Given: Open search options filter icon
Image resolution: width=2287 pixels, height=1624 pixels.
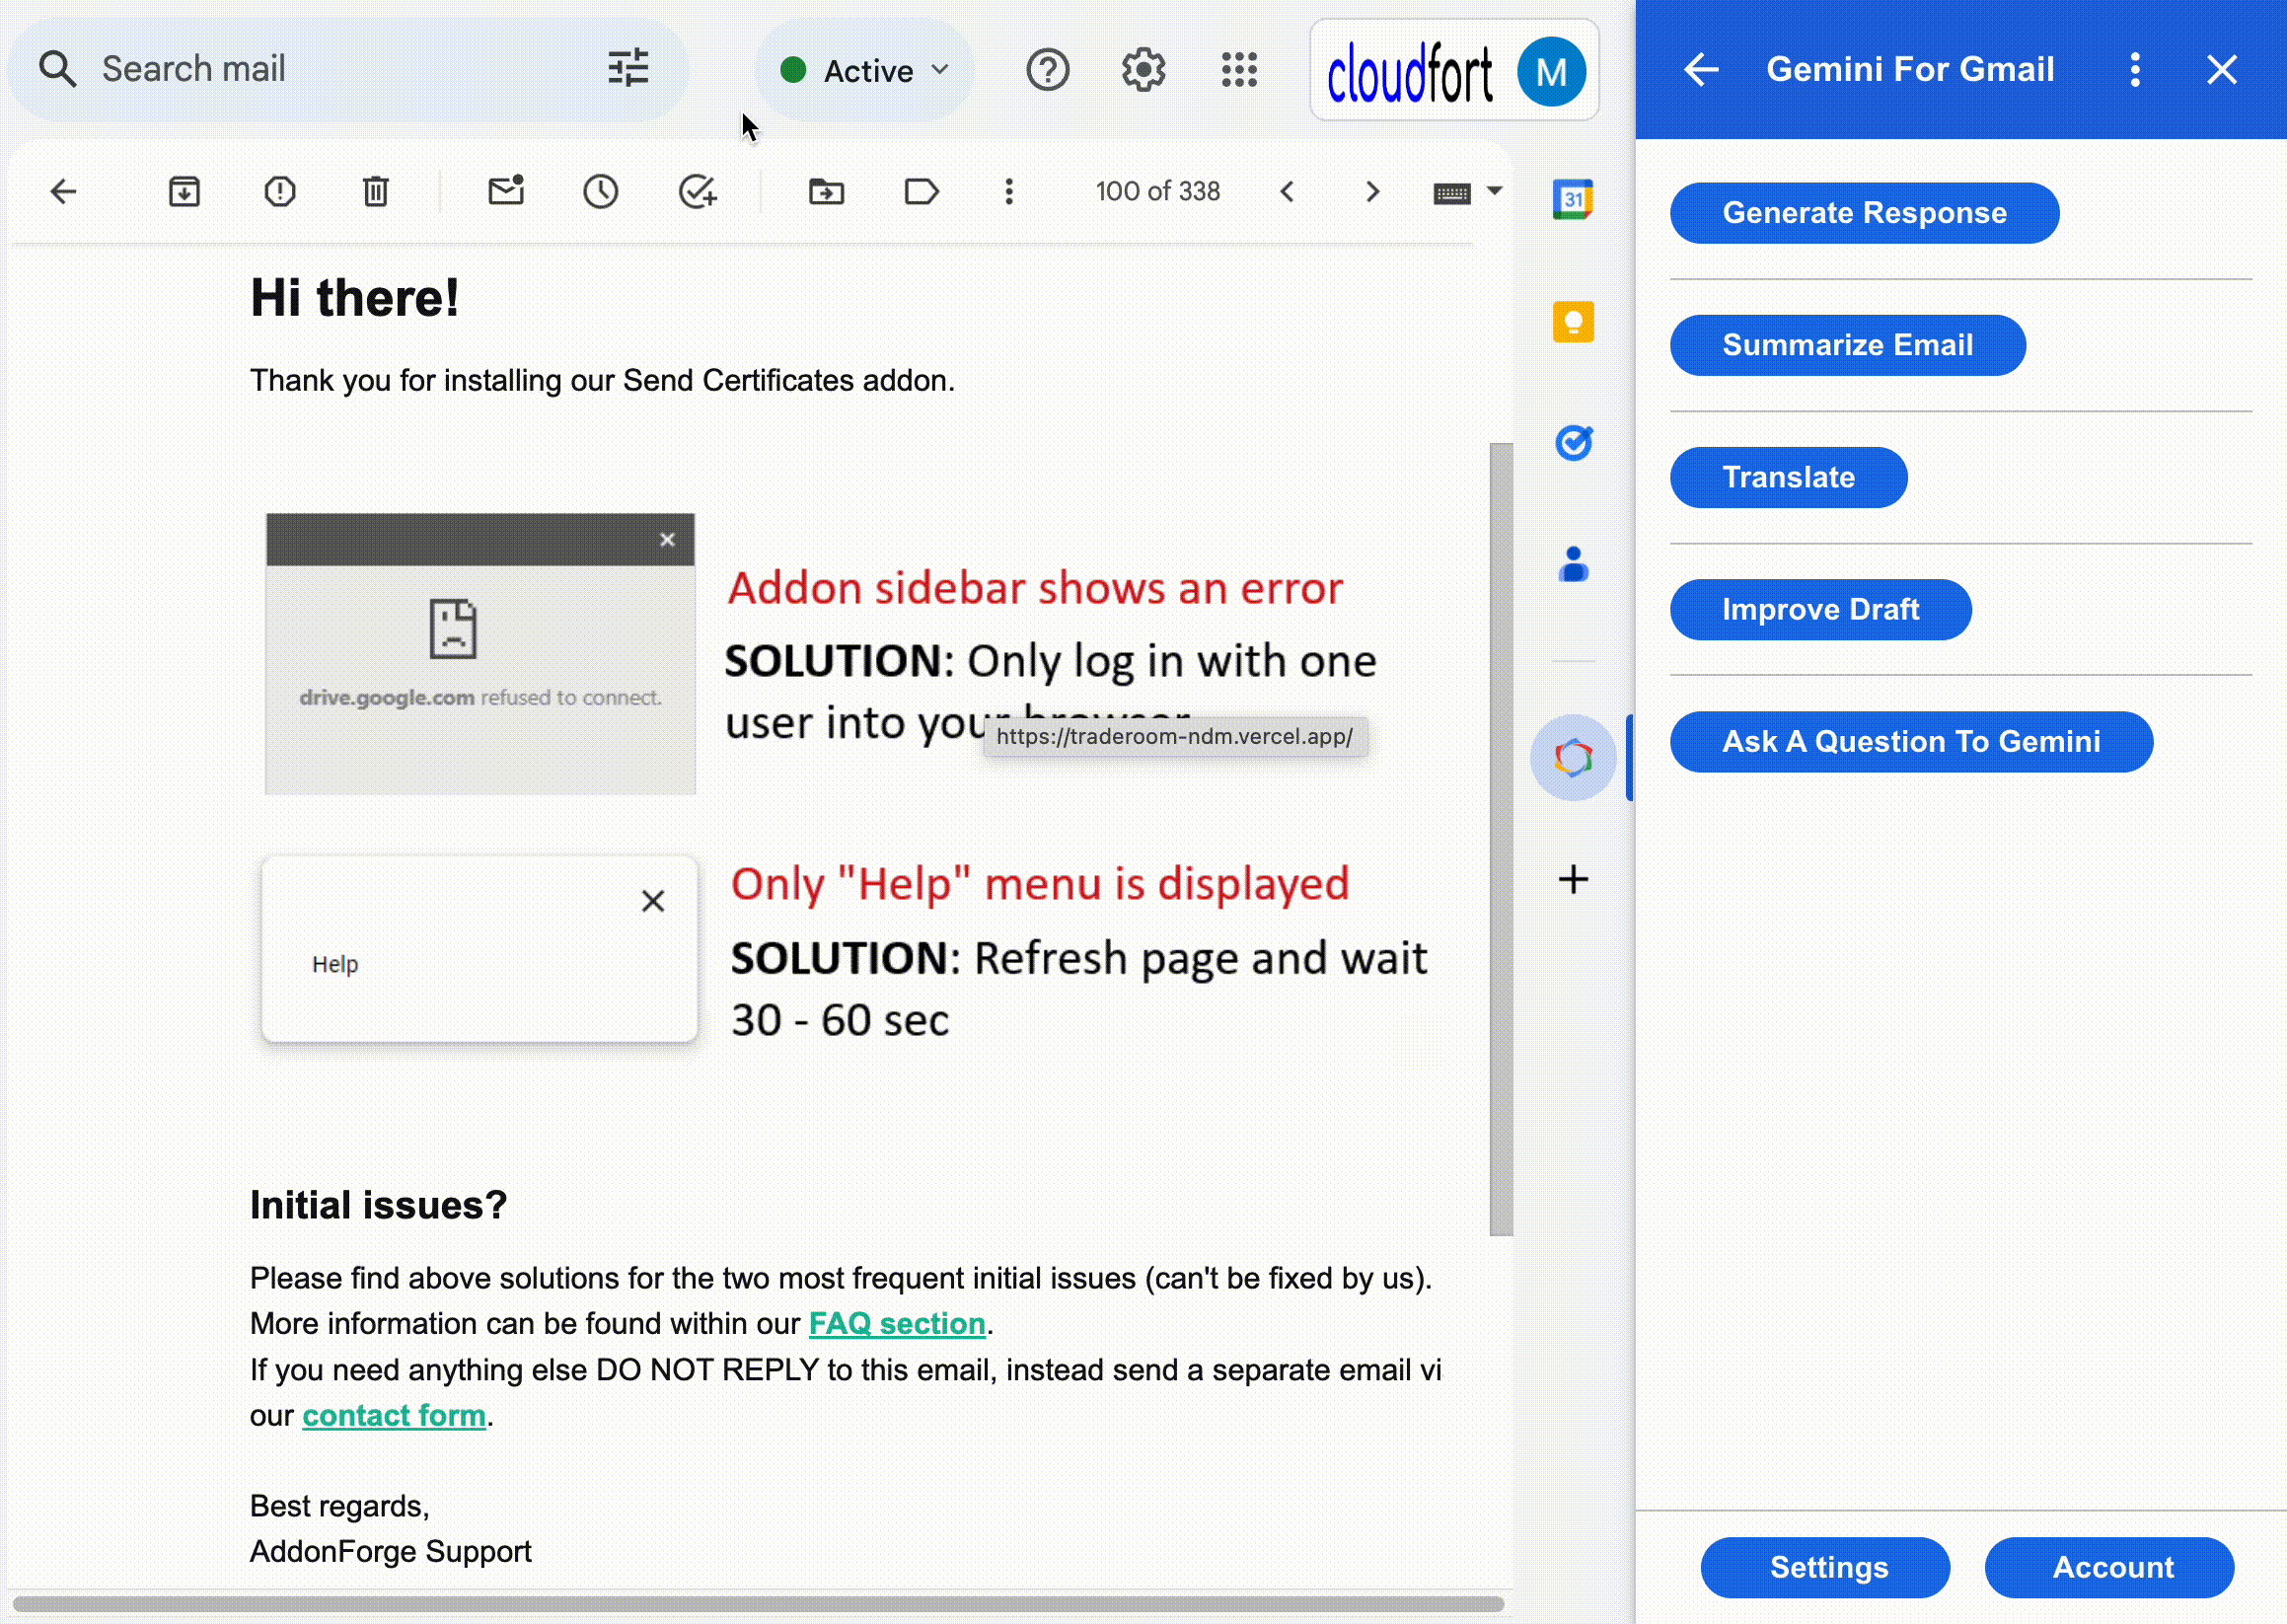Looking at the screenshot, I should pyautogui.click(x=628, y=69).
